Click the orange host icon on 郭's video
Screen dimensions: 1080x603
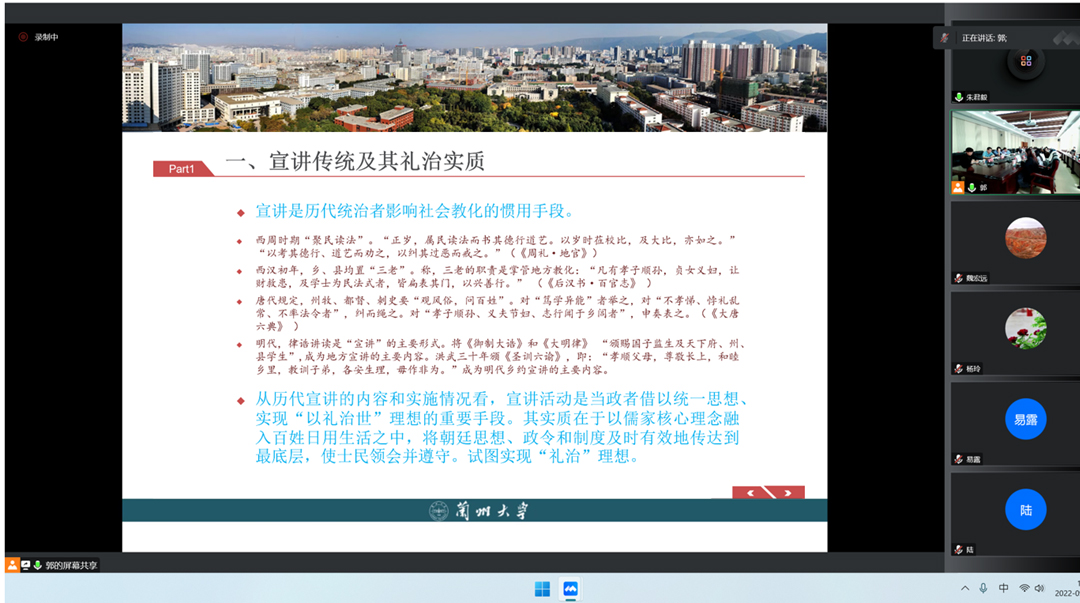click(x=958, y=187)
